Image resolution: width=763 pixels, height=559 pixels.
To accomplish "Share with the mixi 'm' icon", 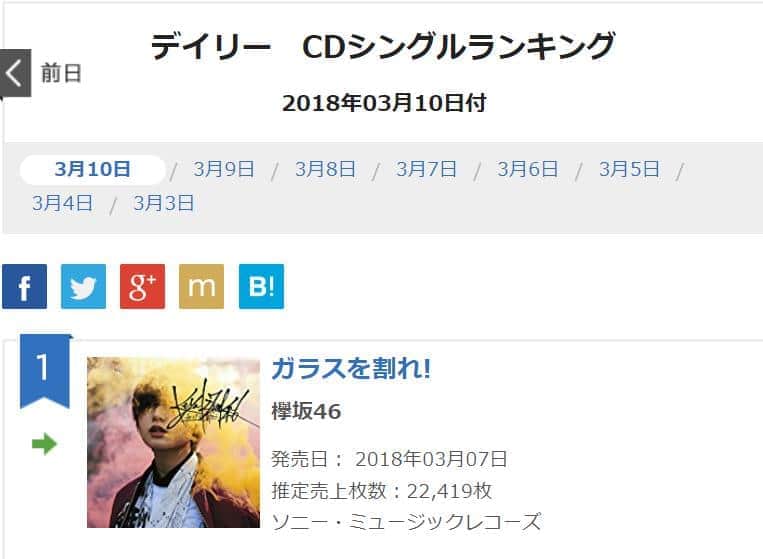I will pyautogui.click(x=201, y=287).
